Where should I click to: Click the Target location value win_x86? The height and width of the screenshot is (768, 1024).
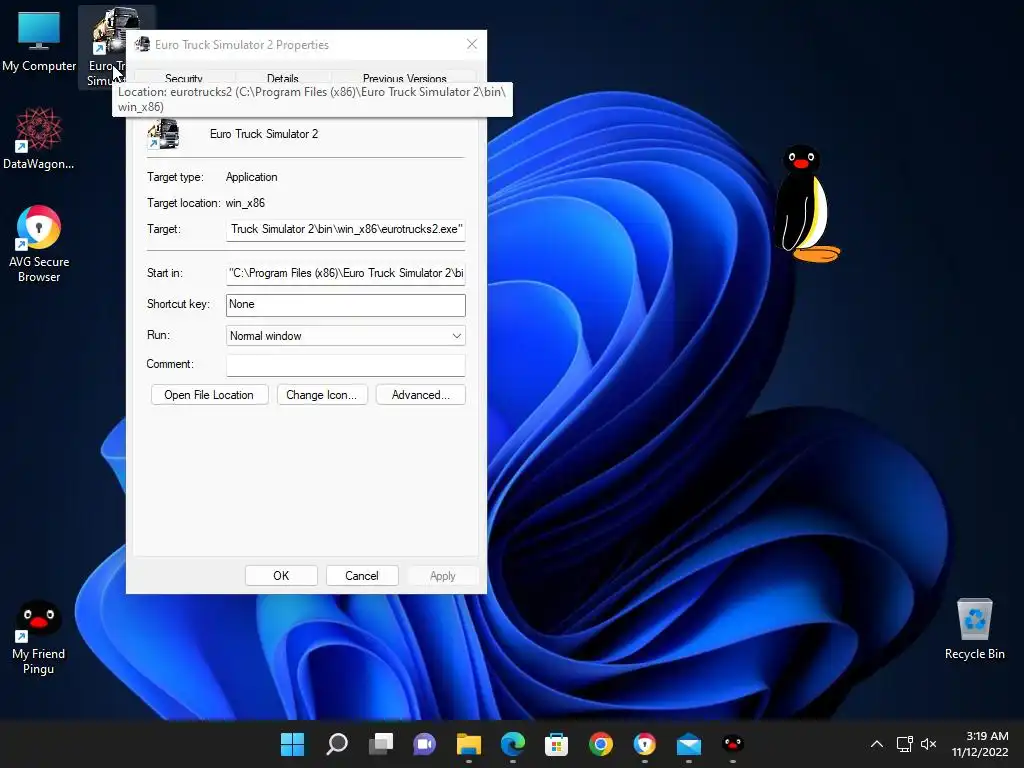245,203
